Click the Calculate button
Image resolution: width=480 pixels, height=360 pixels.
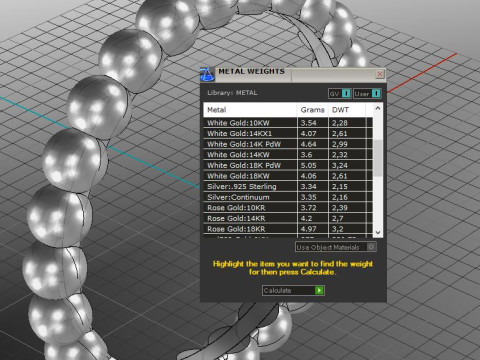click(293, 290)
